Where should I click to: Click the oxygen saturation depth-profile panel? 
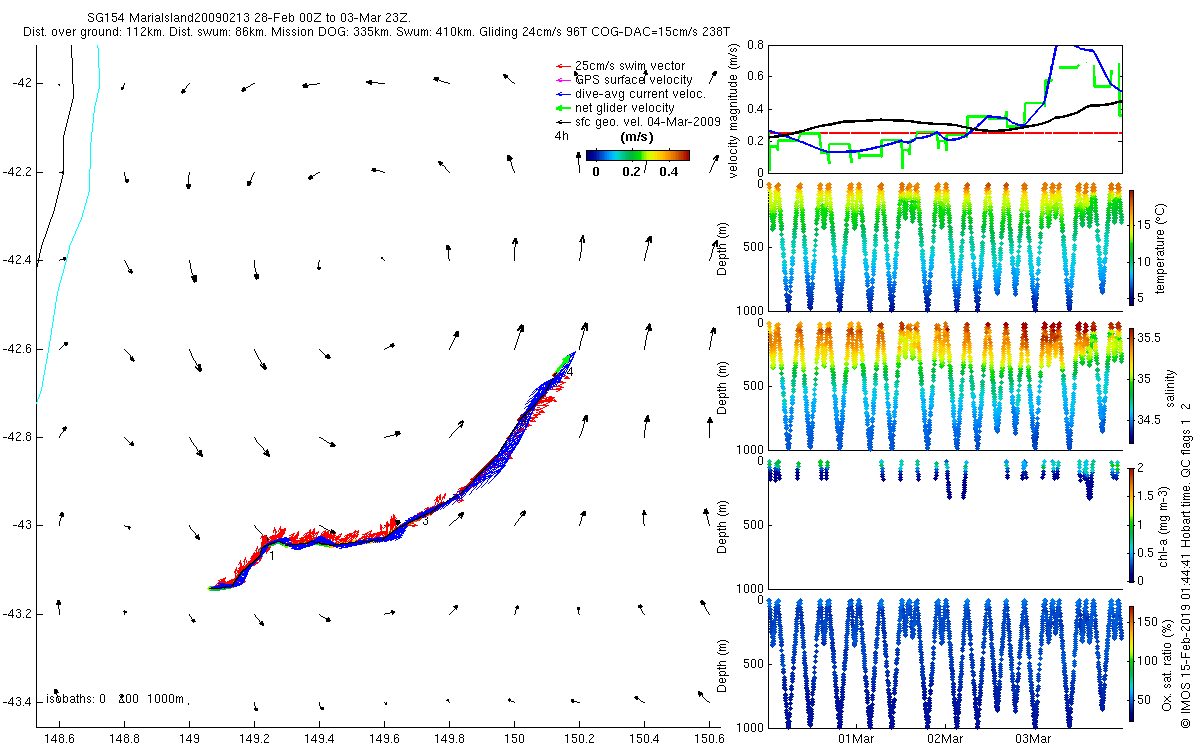pos(944,663)
